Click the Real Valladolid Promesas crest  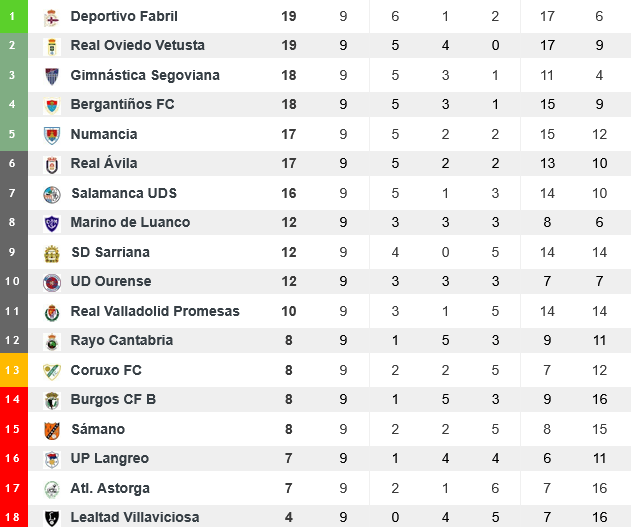(52, 312)
